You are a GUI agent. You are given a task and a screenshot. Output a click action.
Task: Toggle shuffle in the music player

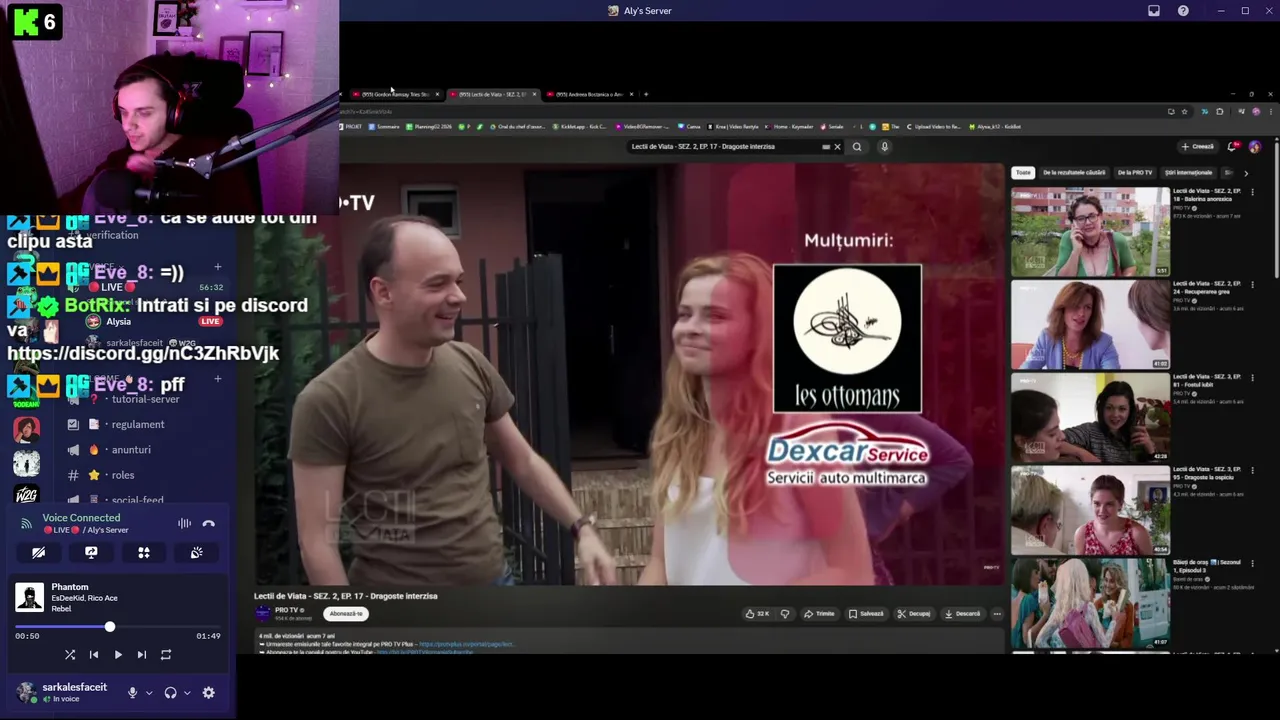[x=70, y=655]
